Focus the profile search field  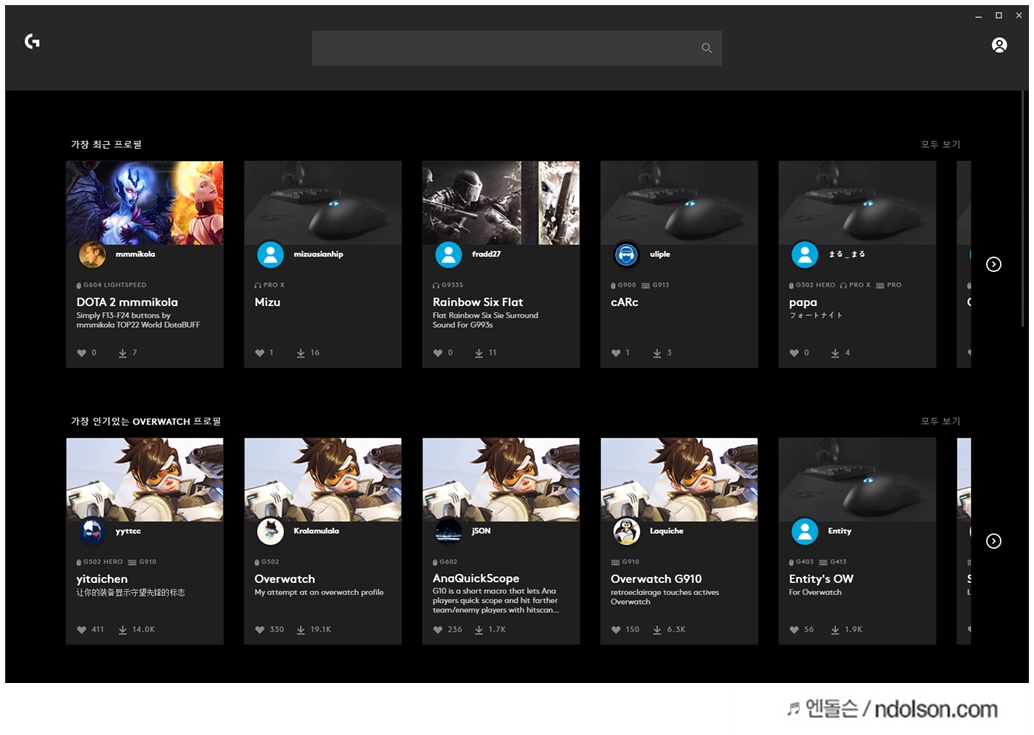click(516, 48)
